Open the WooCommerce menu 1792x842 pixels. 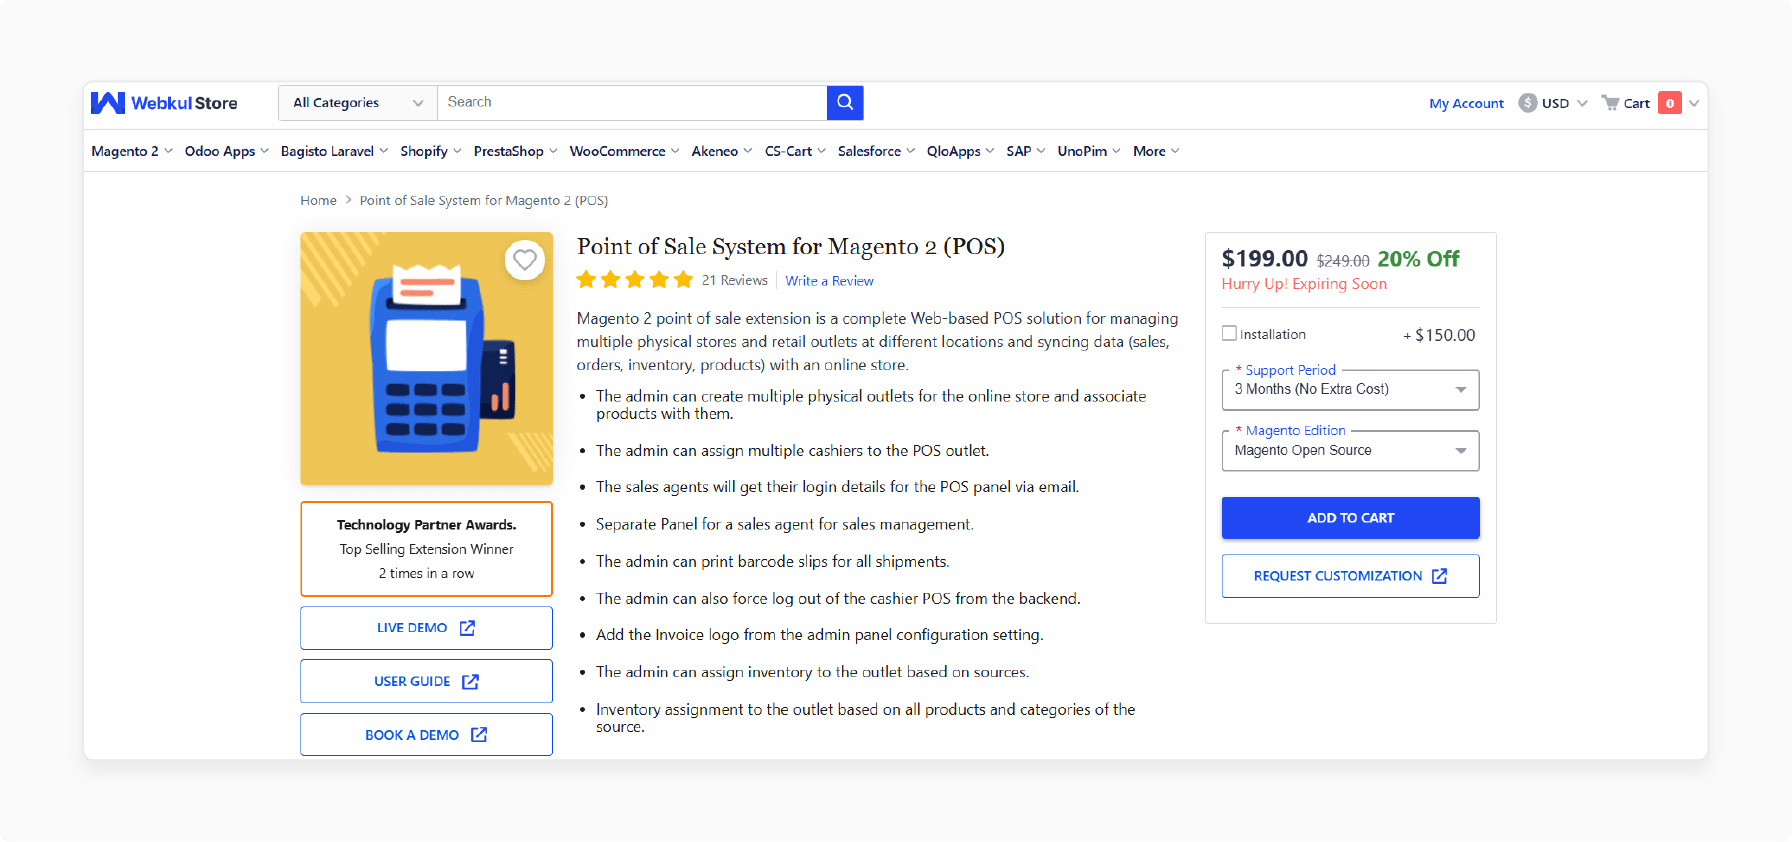tap(625, 151)
